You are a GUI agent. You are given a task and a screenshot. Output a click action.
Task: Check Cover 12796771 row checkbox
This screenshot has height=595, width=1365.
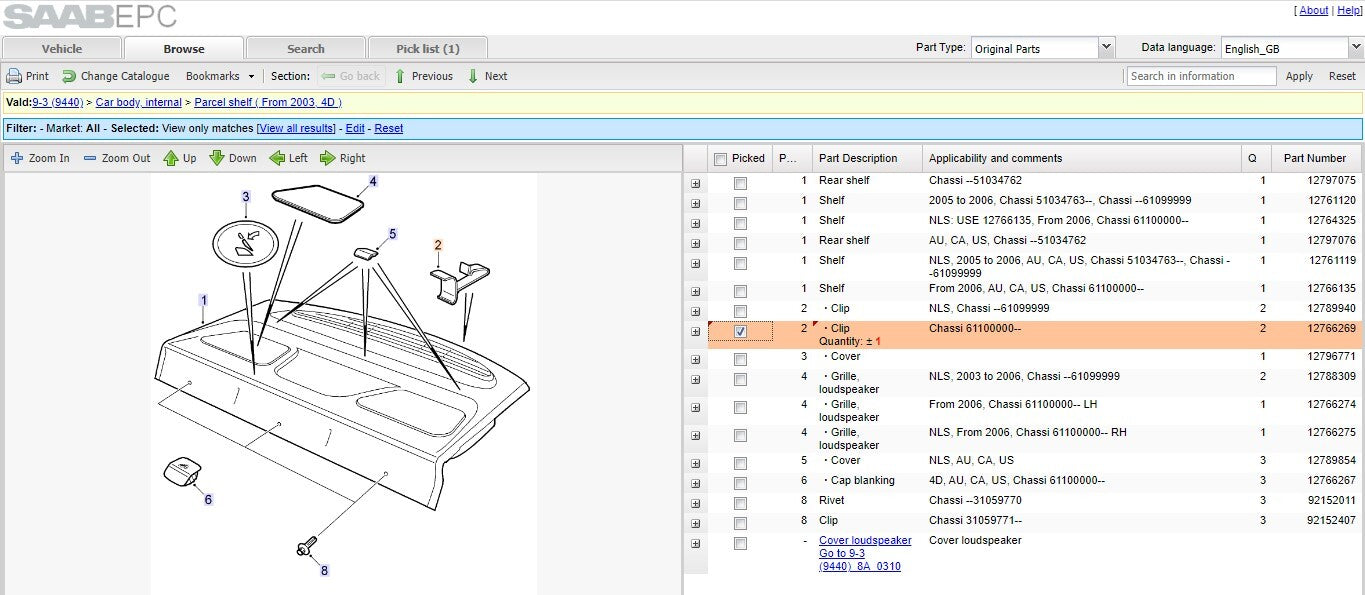[x=740, y=359]
